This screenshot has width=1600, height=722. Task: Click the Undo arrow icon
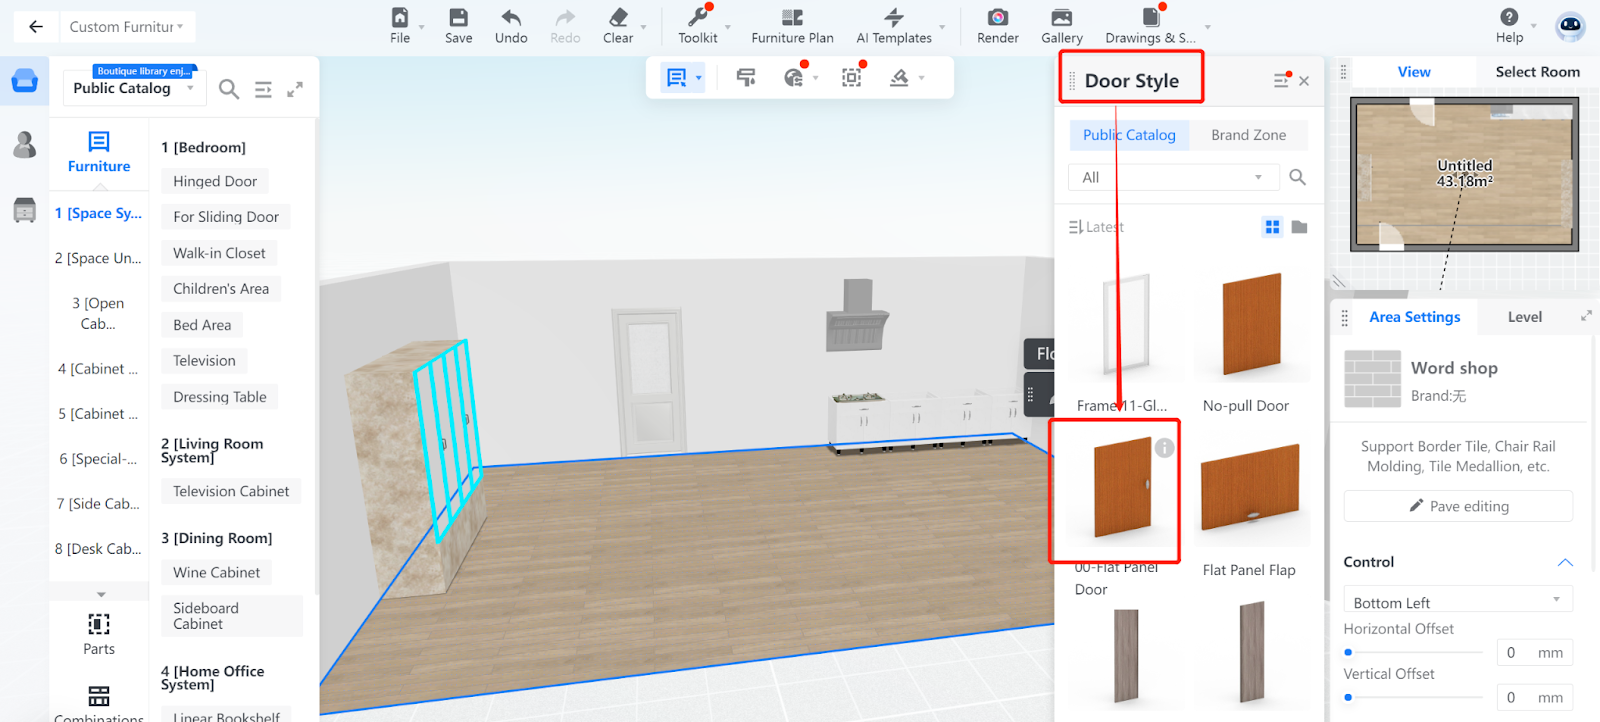[511, 18]
